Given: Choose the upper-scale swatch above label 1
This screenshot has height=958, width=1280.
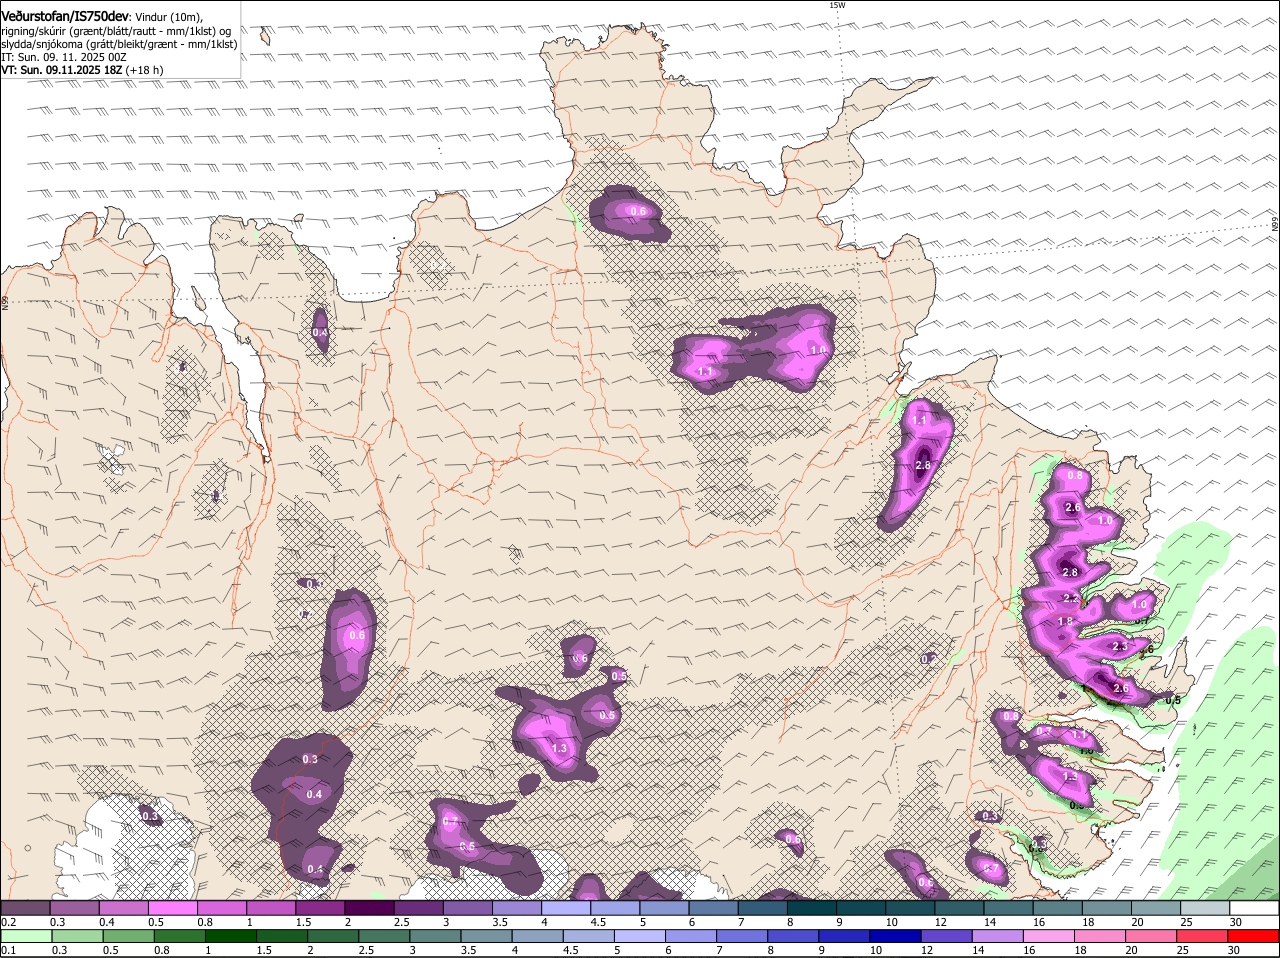Looking at the screenshot, I should [270, 908].
